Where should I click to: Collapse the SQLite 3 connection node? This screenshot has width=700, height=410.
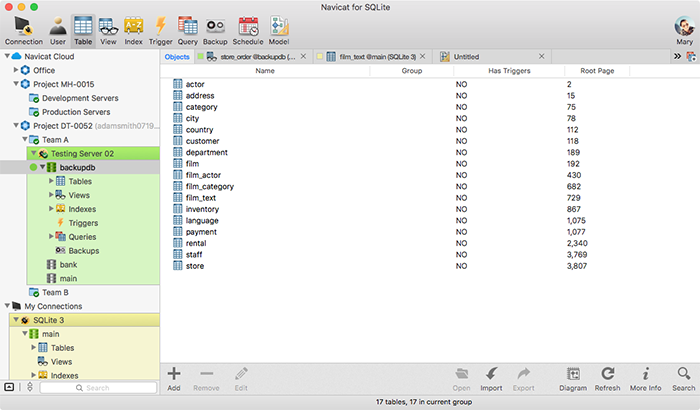[x=16, y=320]
